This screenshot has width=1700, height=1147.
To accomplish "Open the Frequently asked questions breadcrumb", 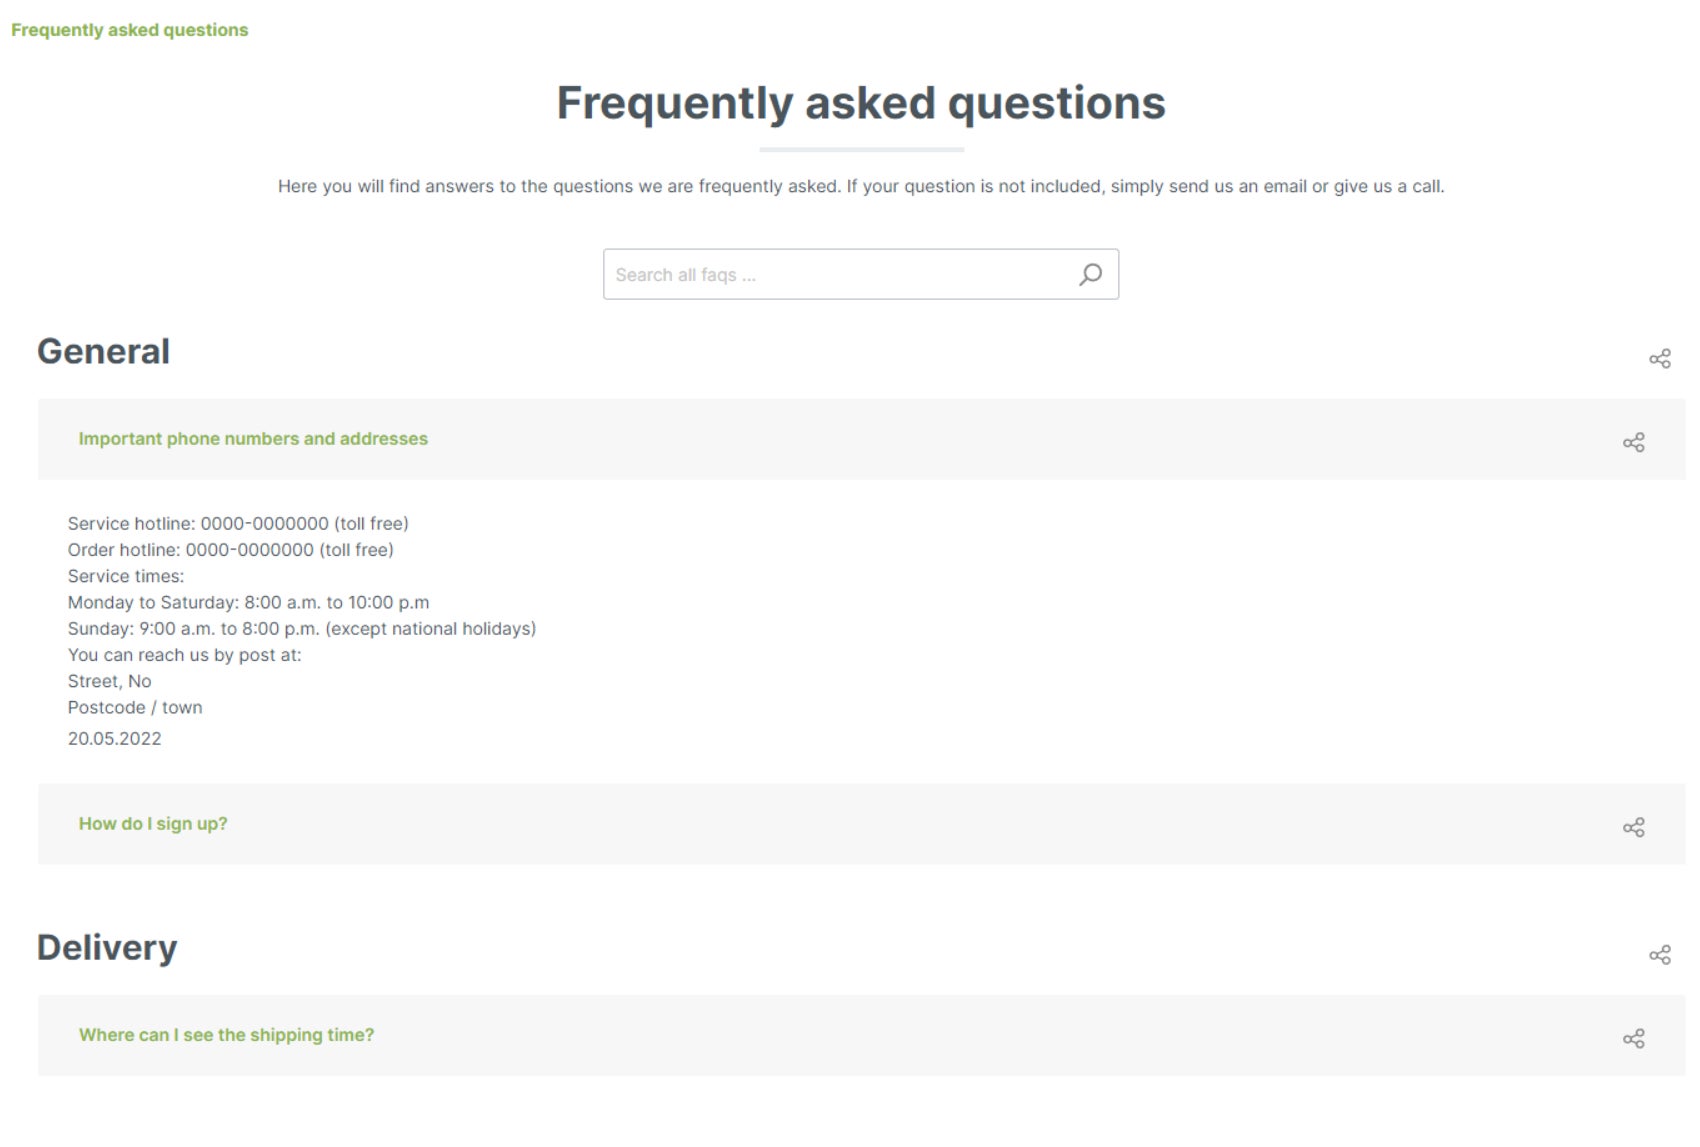I will [x=129, y=30].
